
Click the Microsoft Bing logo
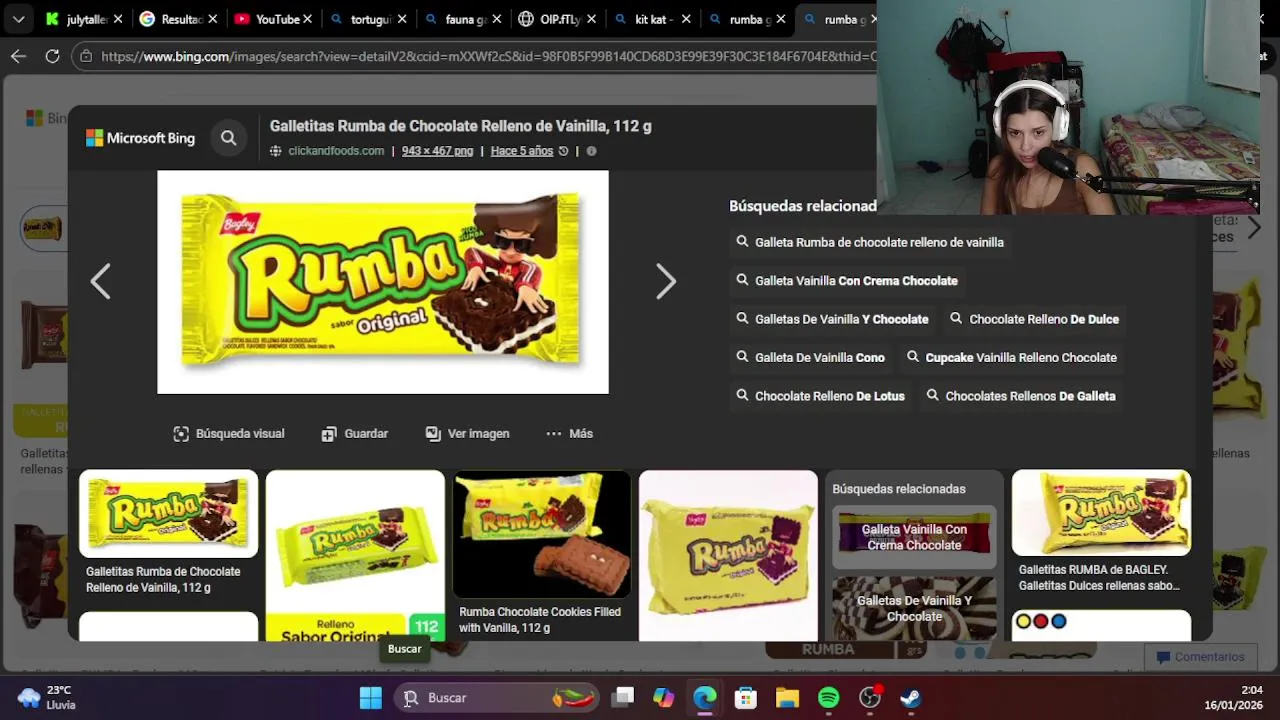pos(140,138)
